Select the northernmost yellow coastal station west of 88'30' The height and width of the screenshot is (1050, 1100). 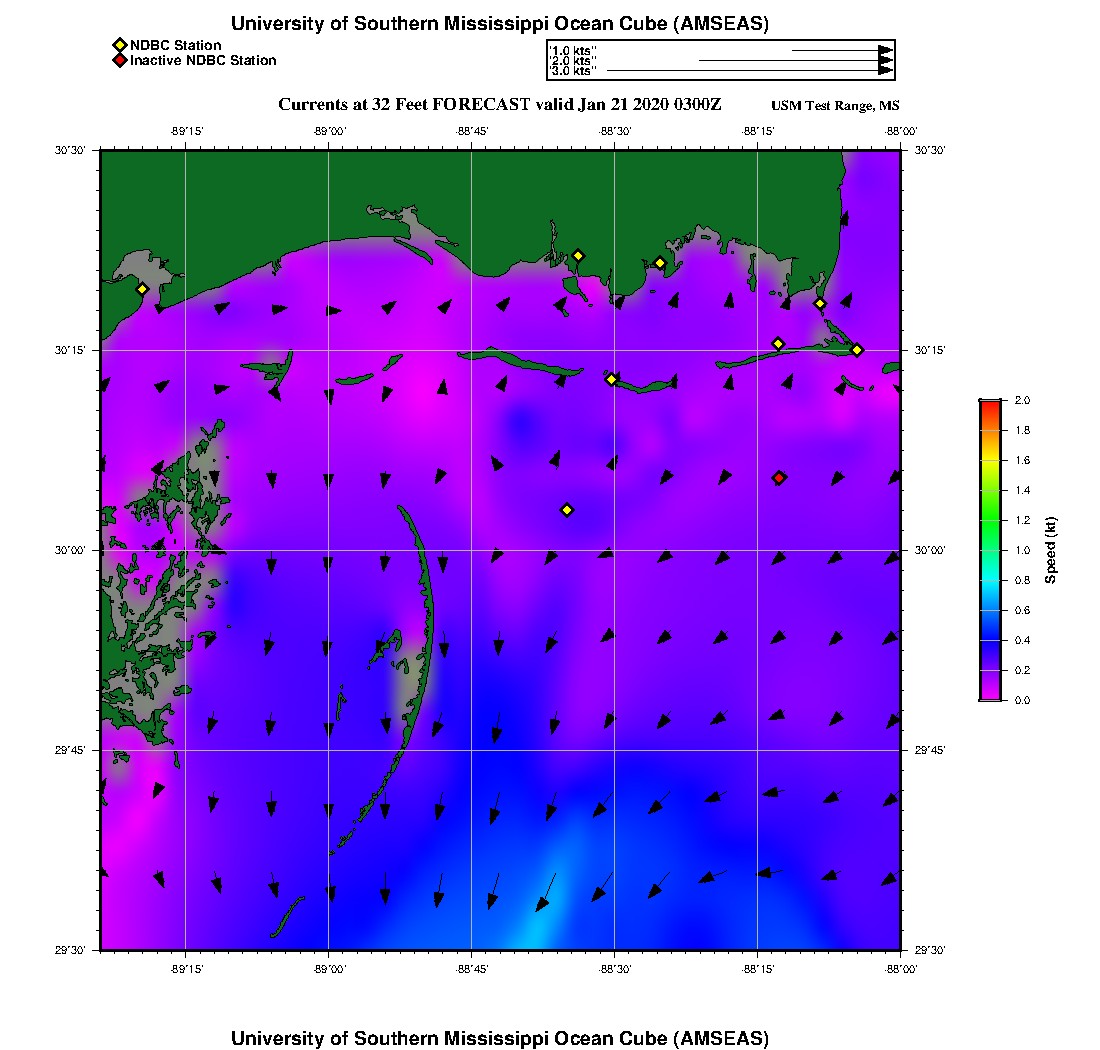click(x=578, y=256)
